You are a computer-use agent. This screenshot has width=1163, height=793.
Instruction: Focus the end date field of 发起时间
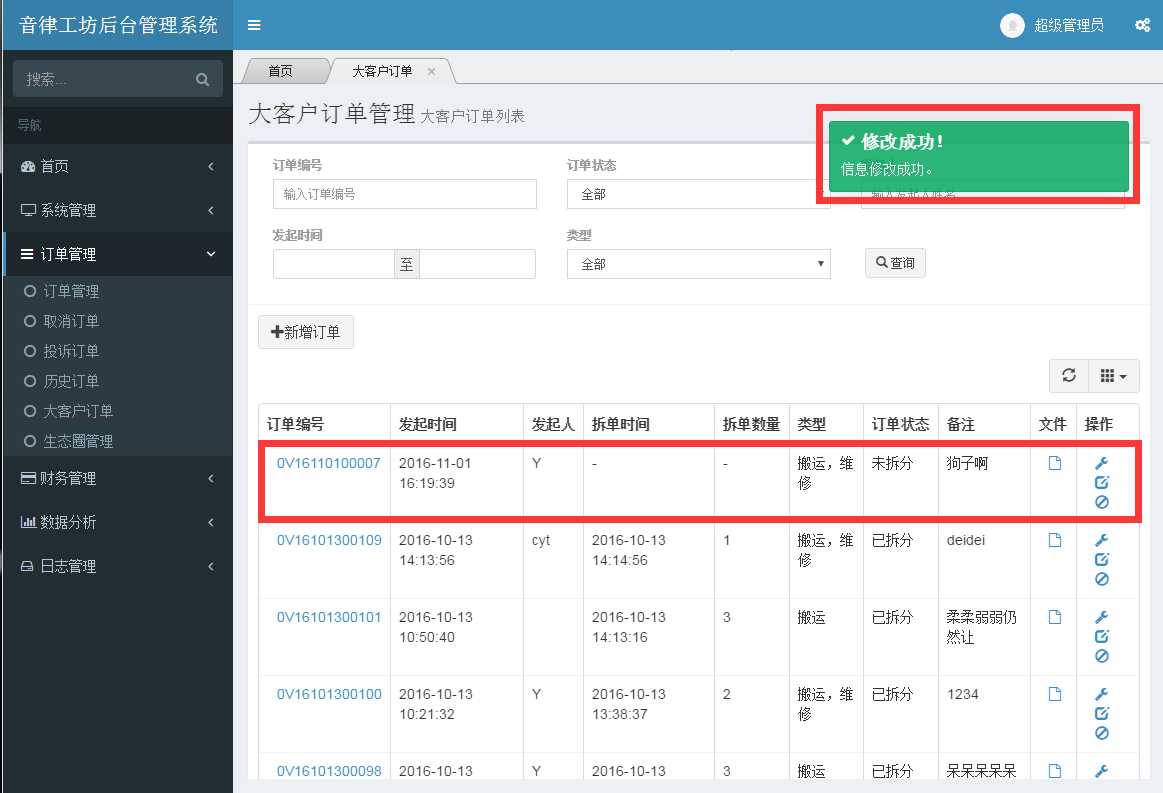[478, 264]
